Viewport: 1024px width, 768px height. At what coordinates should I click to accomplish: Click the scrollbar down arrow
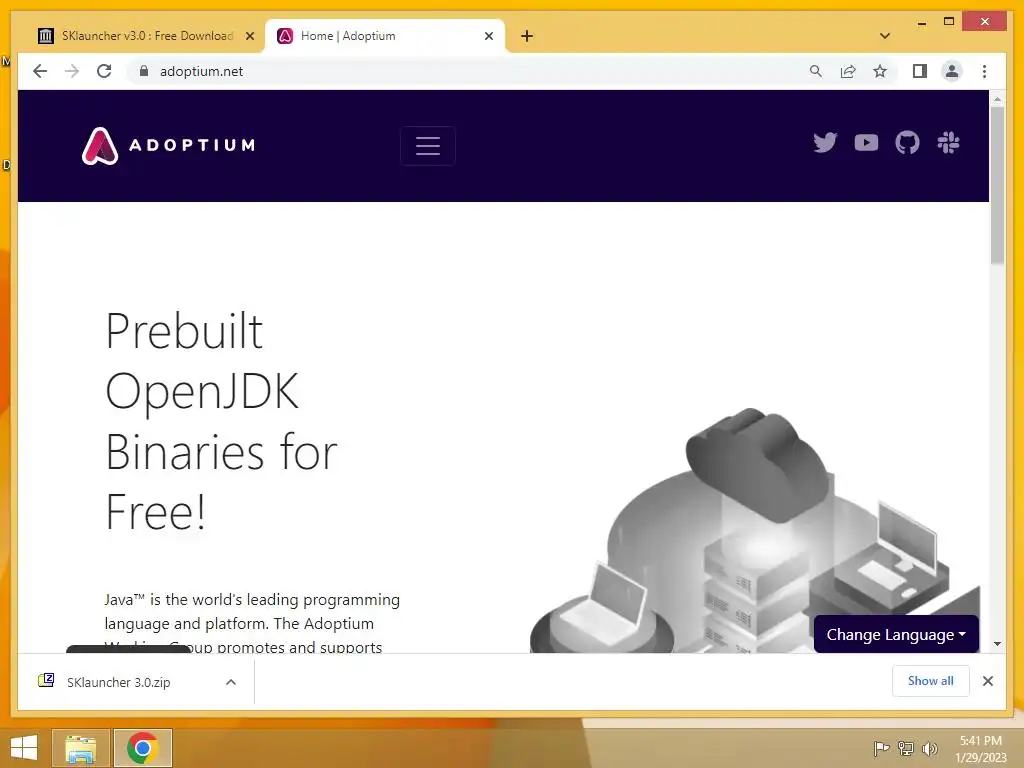point(997,643)
